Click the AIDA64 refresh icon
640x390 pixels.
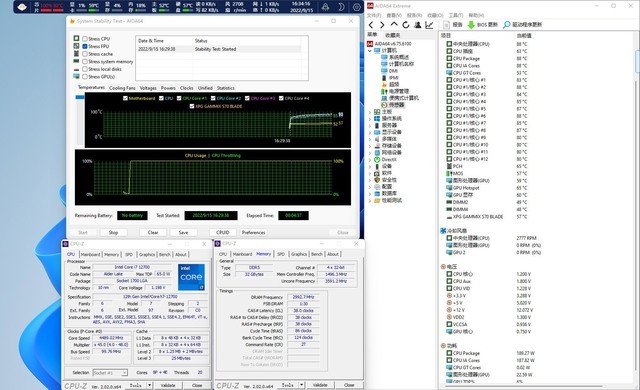click(405, 25)
